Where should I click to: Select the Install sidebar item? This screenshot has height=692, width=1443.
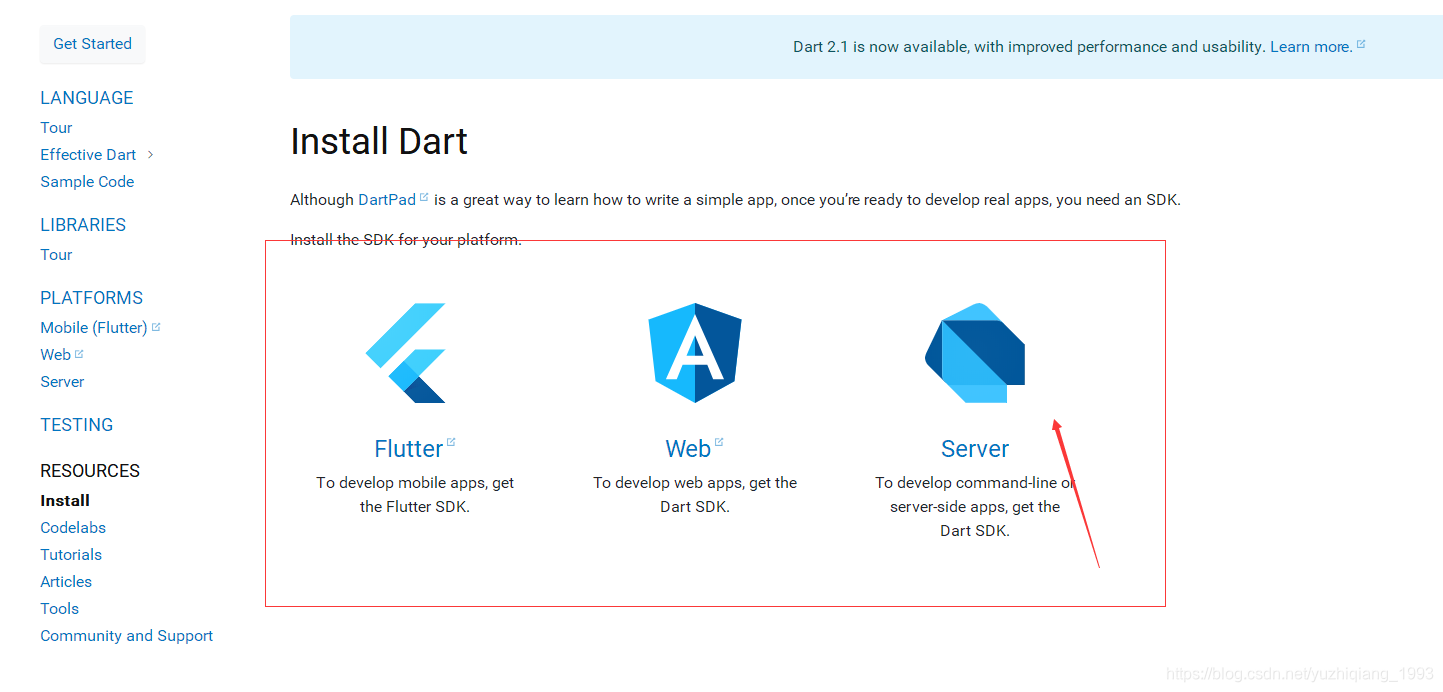click(x=65, y=501)
